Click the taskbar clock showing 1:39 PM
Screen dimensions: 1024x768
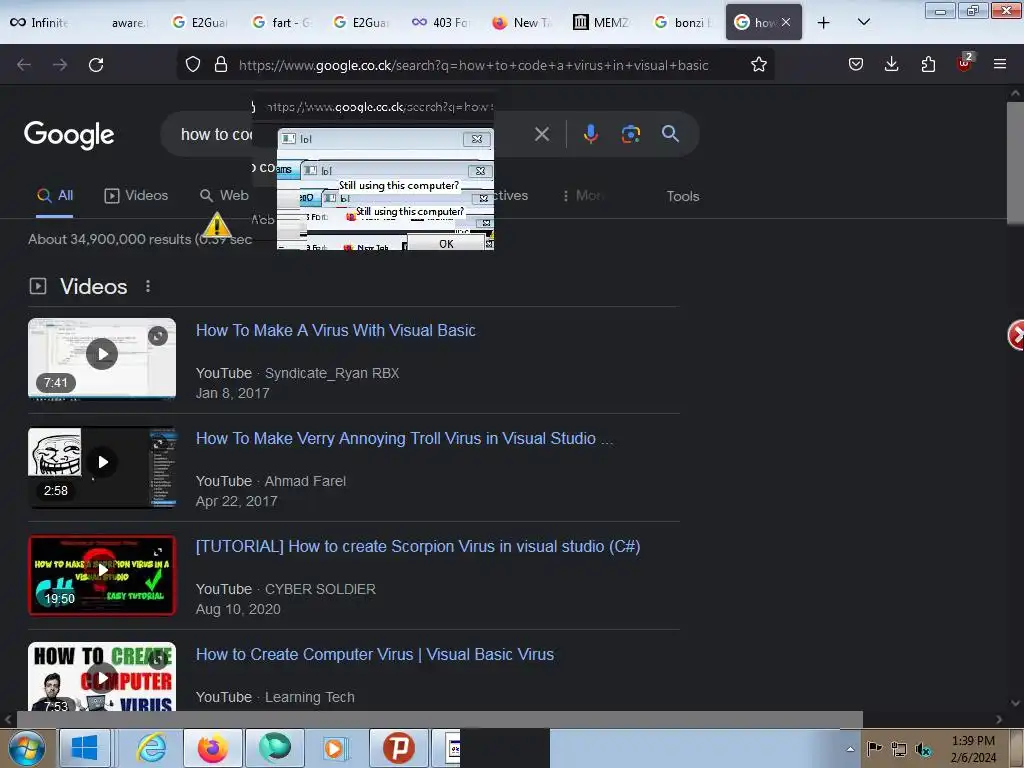(x=973, y=749)
